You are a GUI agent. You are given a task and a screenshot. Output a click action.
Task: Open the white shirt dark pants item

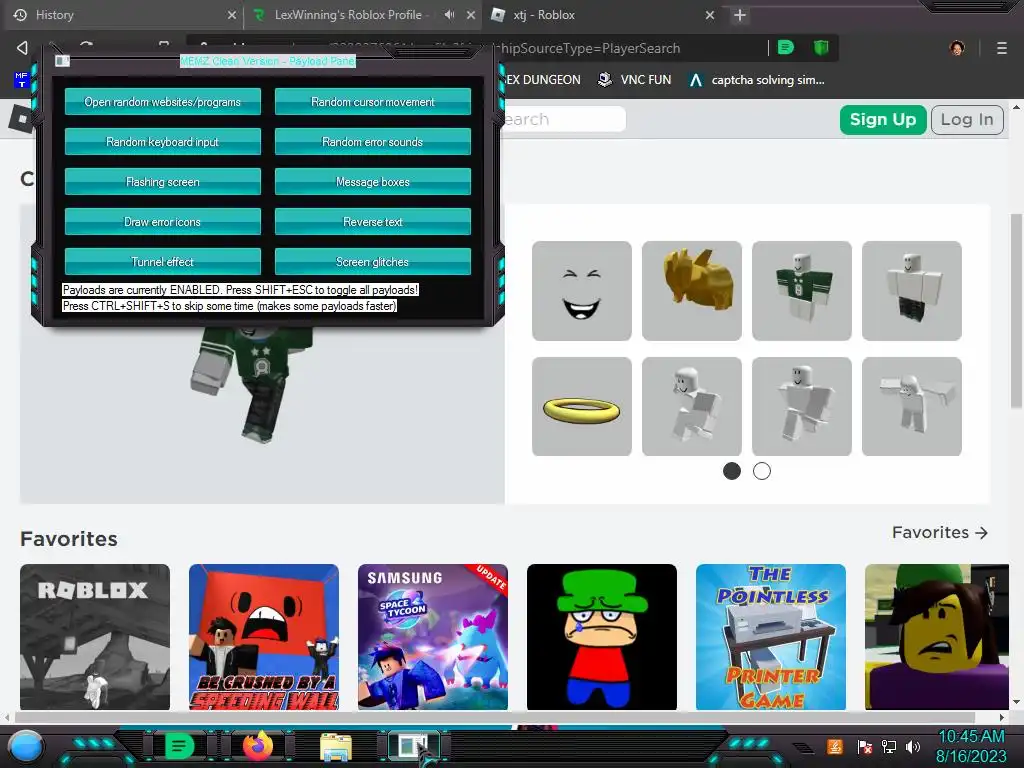point(912,291)
